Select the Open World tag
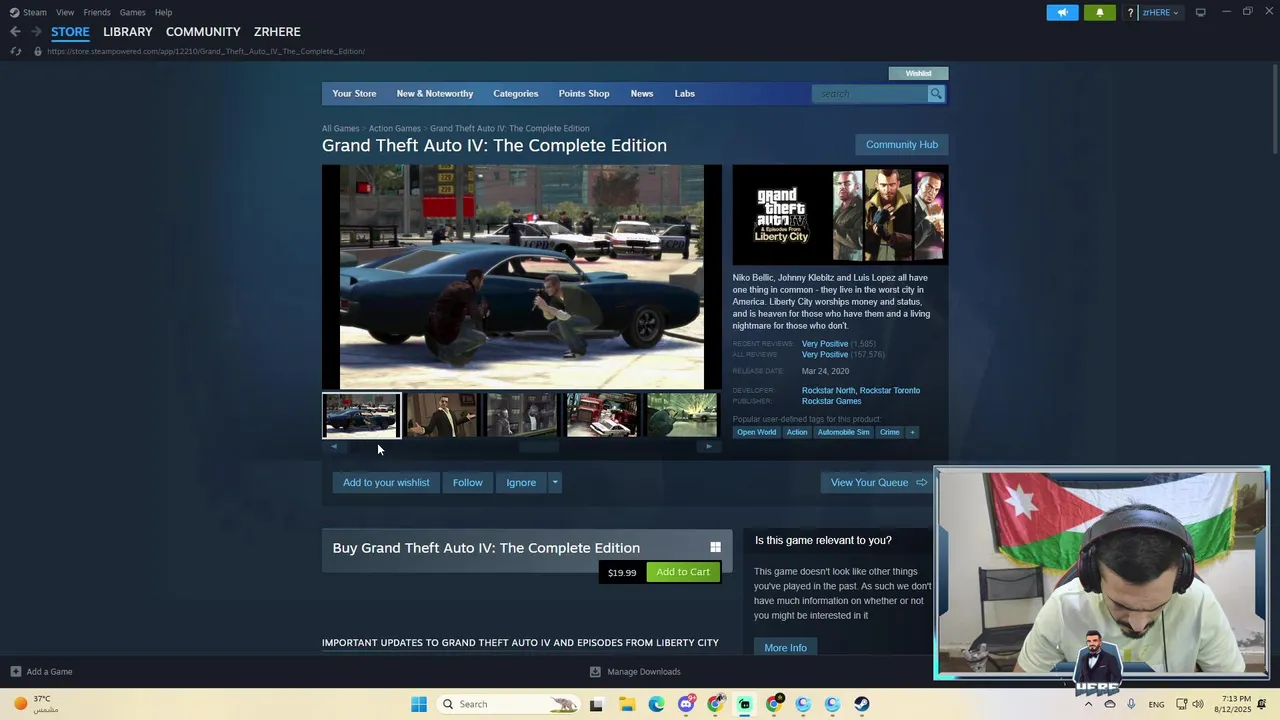 click(756, 432)
